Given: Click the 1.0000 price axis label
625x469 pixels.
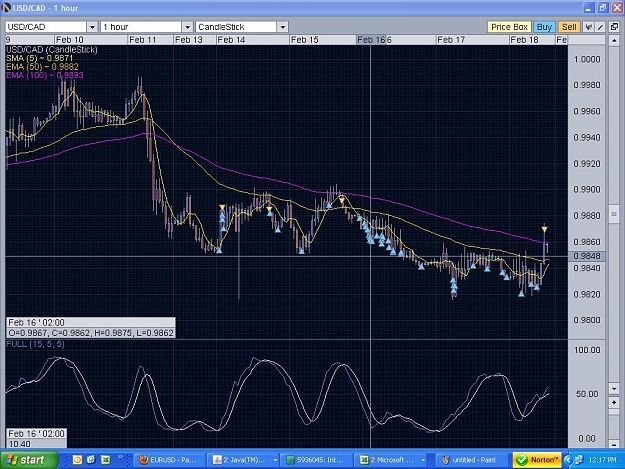Looking at the screenshot, I should [x=587, y=59].
